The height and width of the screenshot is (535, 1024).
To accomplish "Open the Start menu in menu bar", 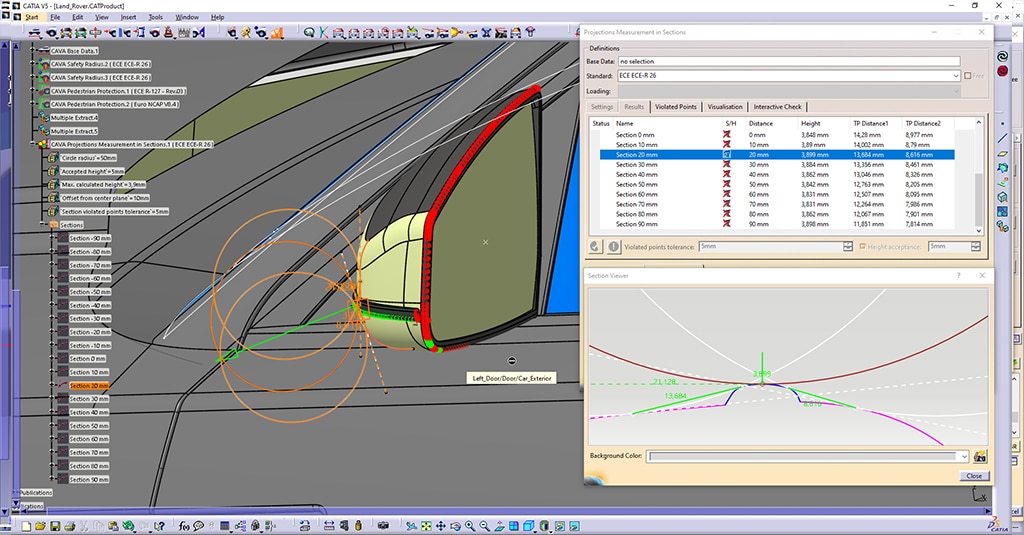I will click(31, 17).
